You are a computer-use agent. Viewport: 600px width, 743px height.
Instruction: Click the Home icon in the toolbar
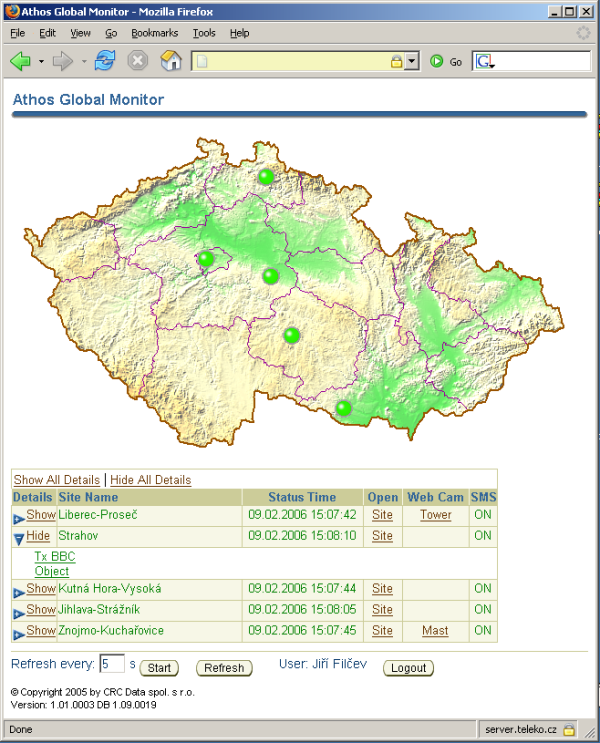pyautogui.click(x=171, y=61)
